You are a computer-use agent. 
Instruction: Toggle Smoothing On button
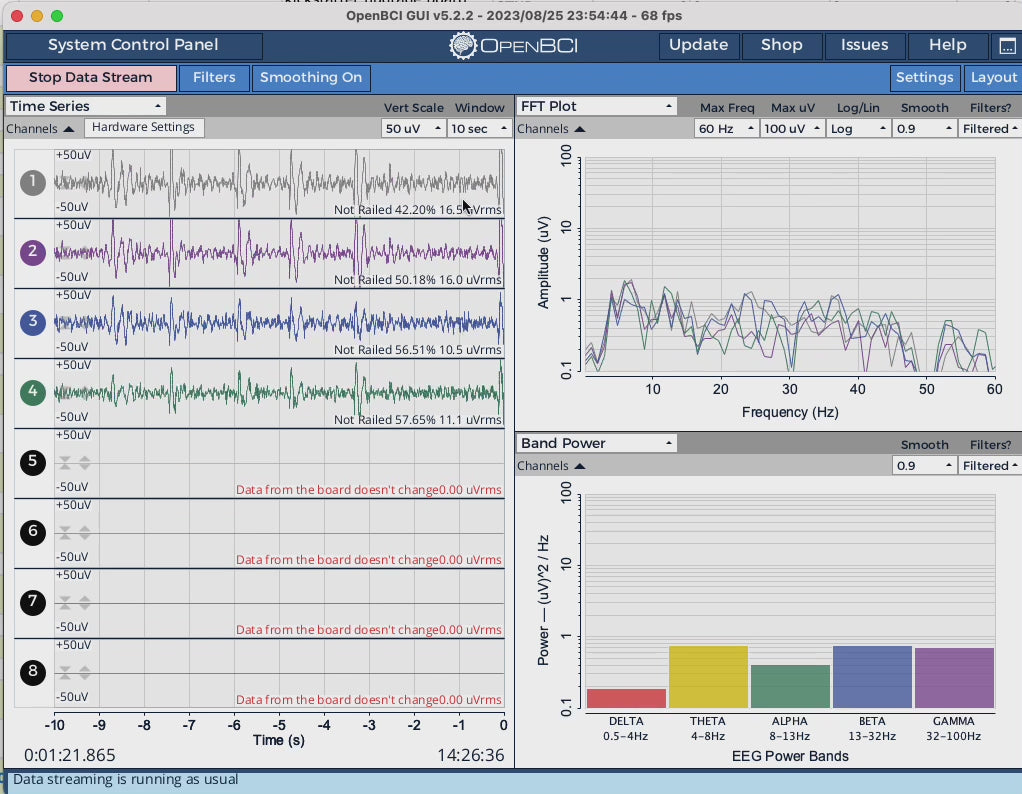[x=311, y=78]
